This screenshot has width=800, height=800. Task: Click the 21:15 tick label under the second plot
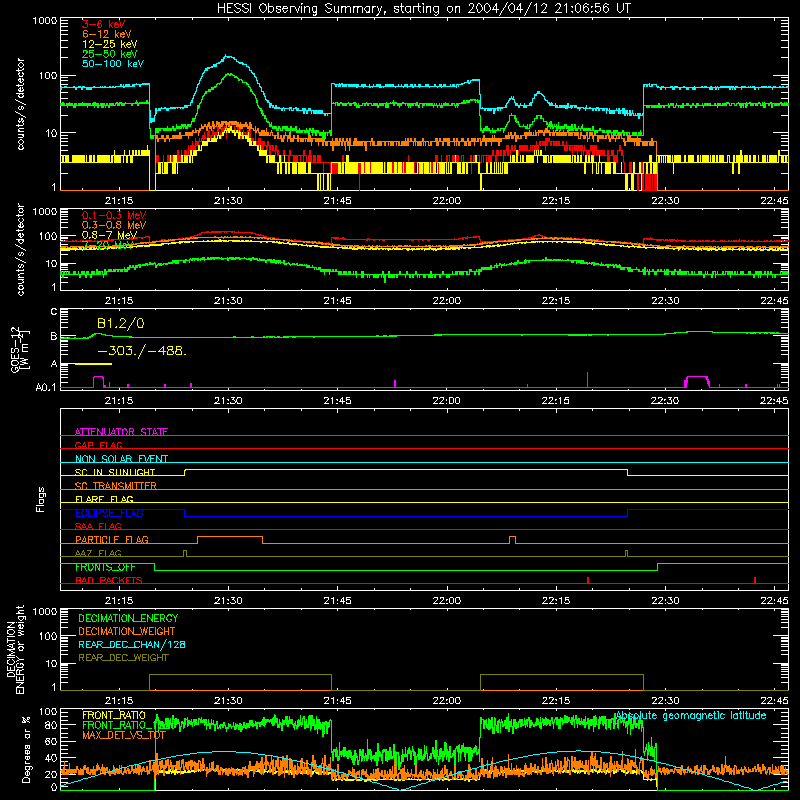[x=119, y=301]
